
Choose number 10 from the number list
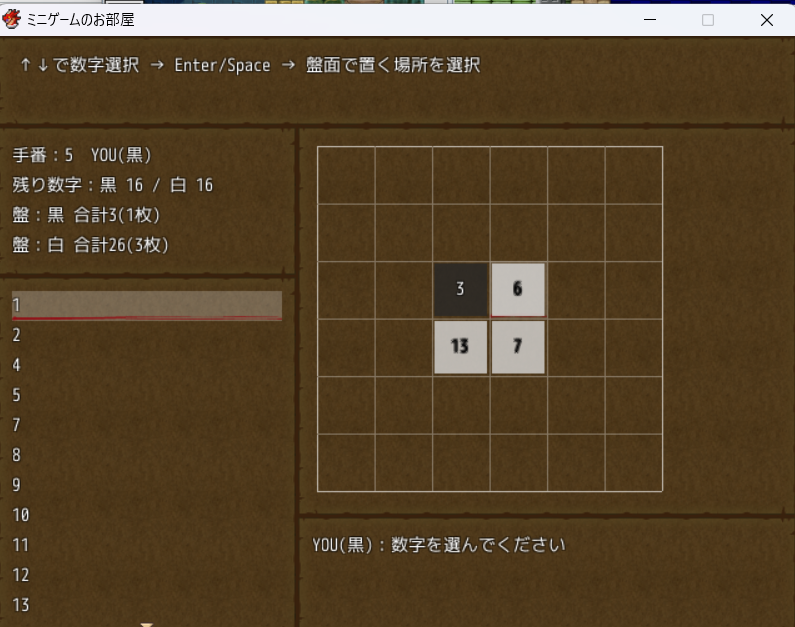pyautogui.click(x=146, y=515)
